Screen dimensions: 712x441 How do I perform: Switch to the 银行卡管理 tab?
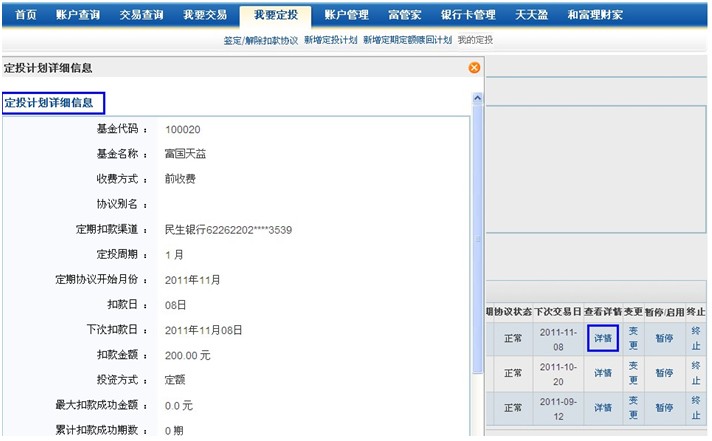(x=468, y=15)
